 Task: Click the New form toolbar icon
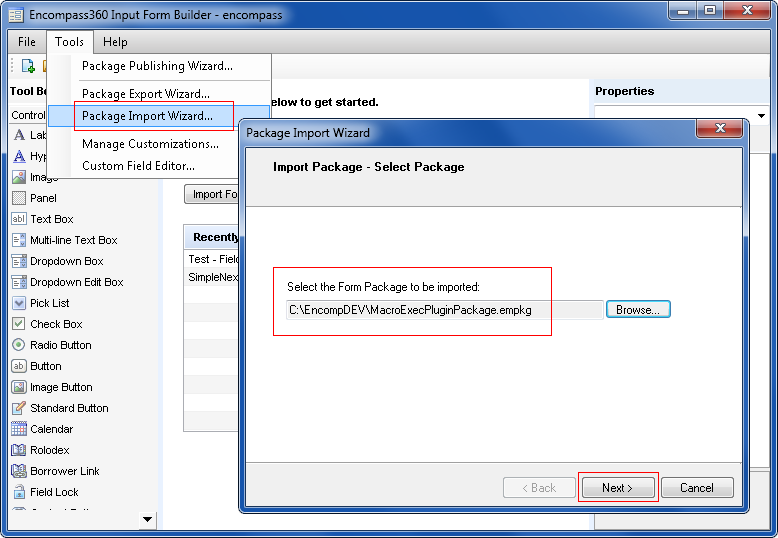pos(28,66)
